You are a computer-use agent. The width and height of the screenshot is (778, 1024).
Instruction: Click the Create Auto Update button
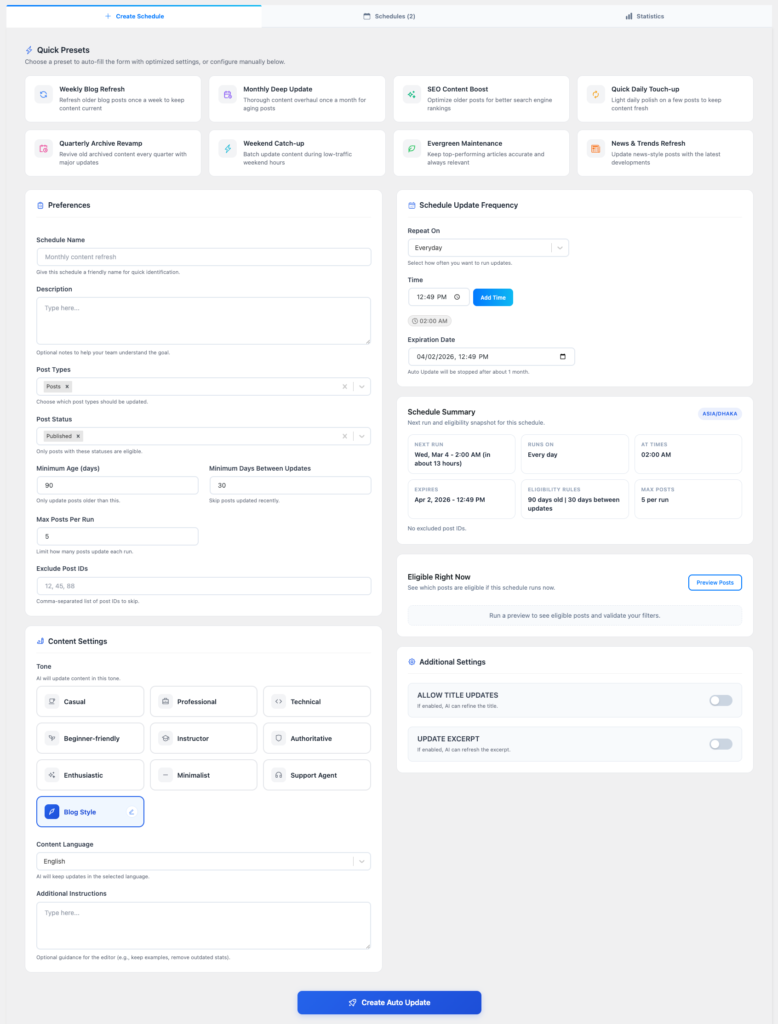389,1002
